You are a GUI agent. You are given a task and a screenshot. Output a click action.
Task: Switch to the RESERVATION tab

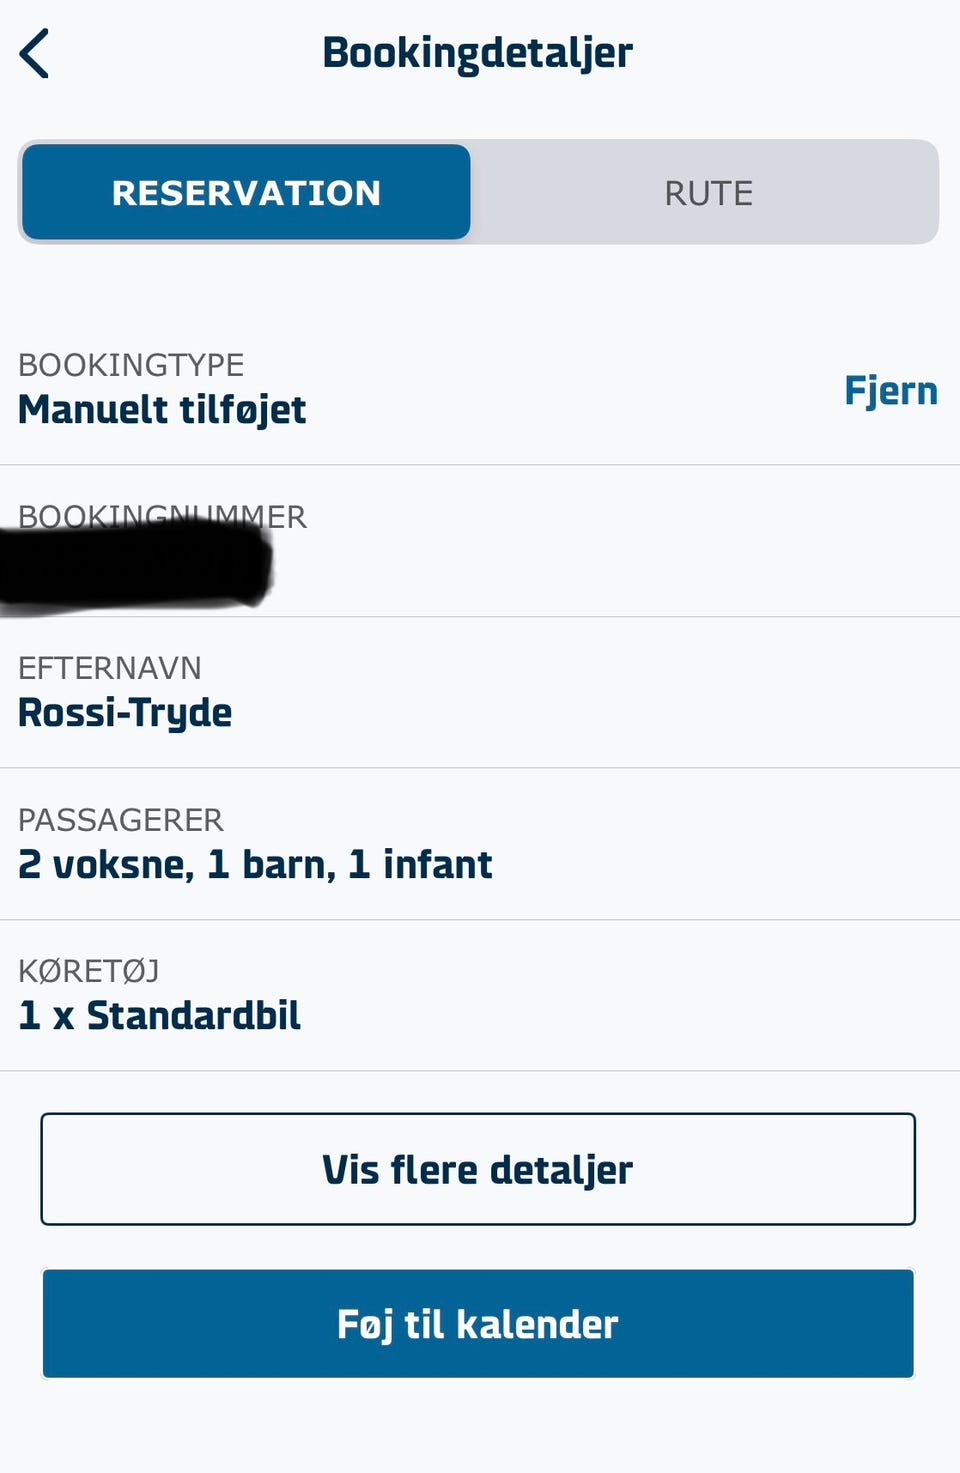pos(246,193)
